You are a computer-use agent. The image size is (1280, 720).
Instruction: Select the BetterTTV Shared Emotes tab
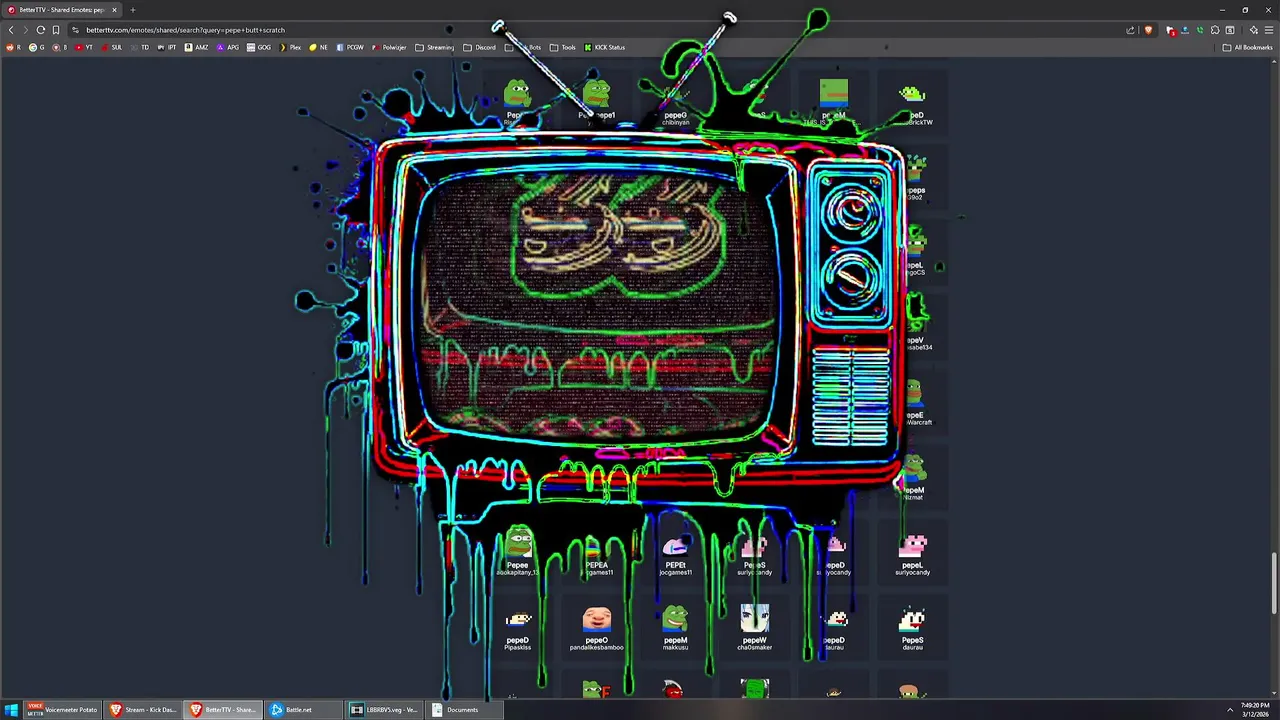click(62, 10)
